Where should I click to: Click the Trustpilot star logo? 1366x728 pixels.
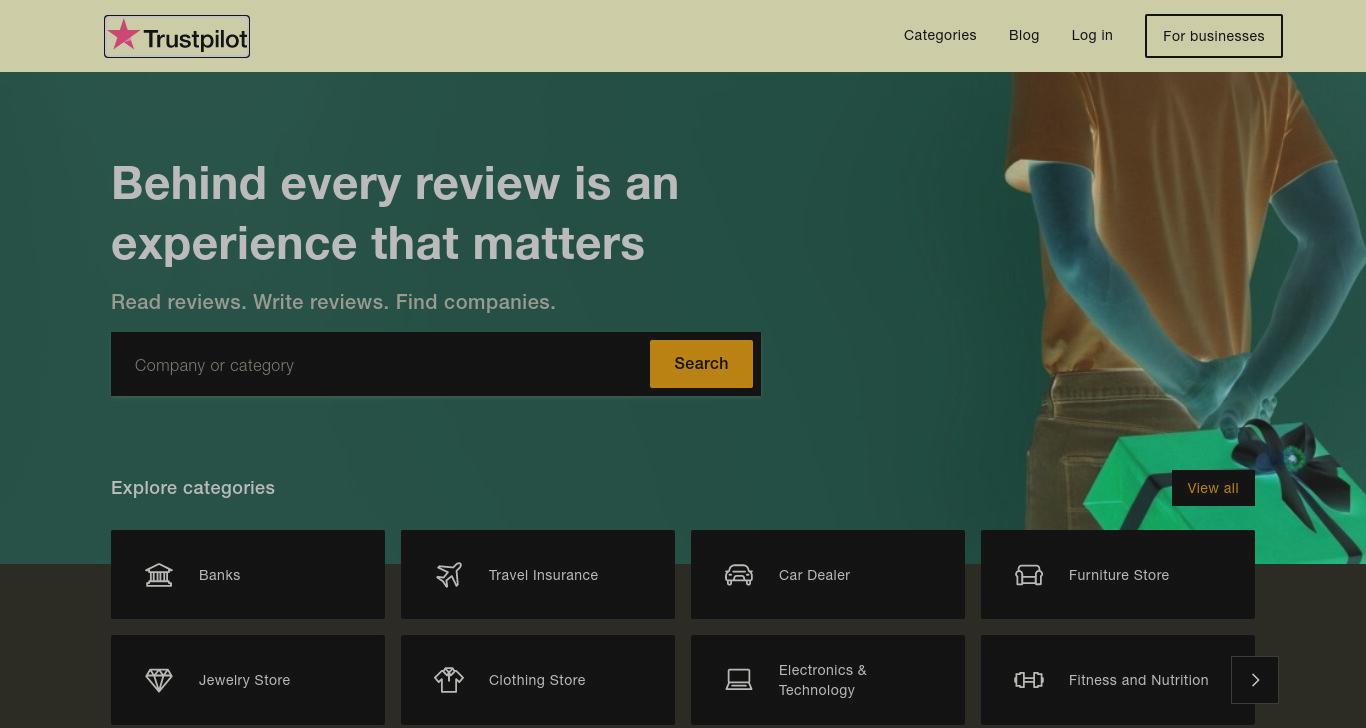click(x=177, y=36)
